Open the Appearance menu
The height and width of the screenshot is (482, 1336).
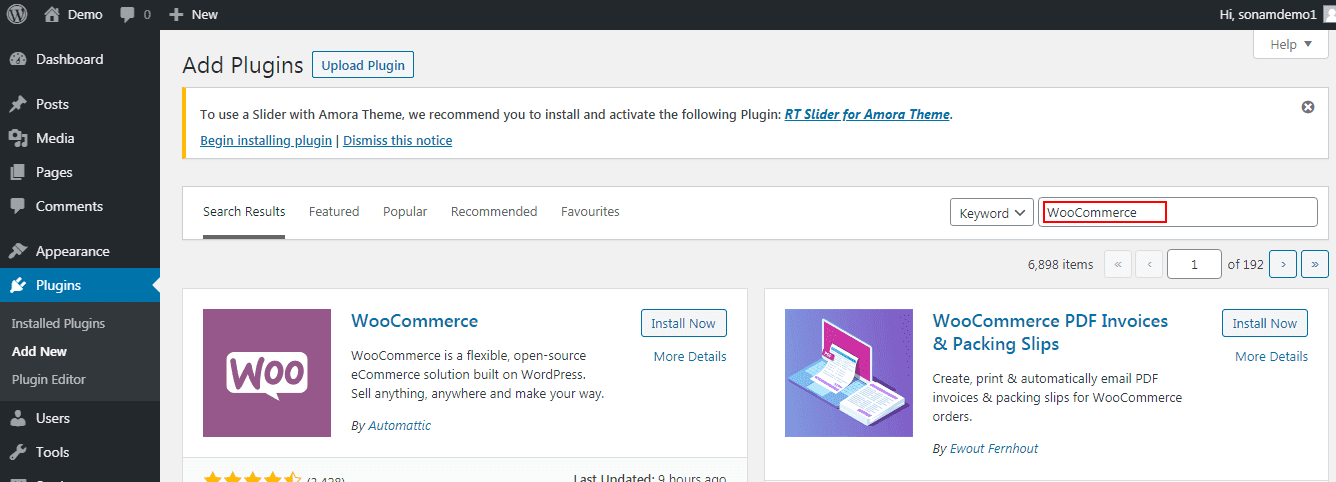[x=72, y=251]
